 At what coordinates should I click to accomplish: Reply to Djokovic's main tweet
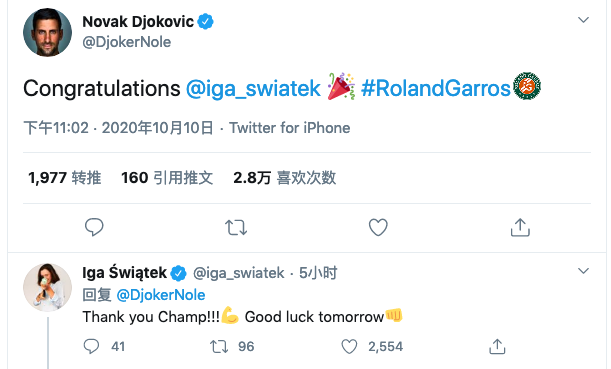[x=94, y=227]
